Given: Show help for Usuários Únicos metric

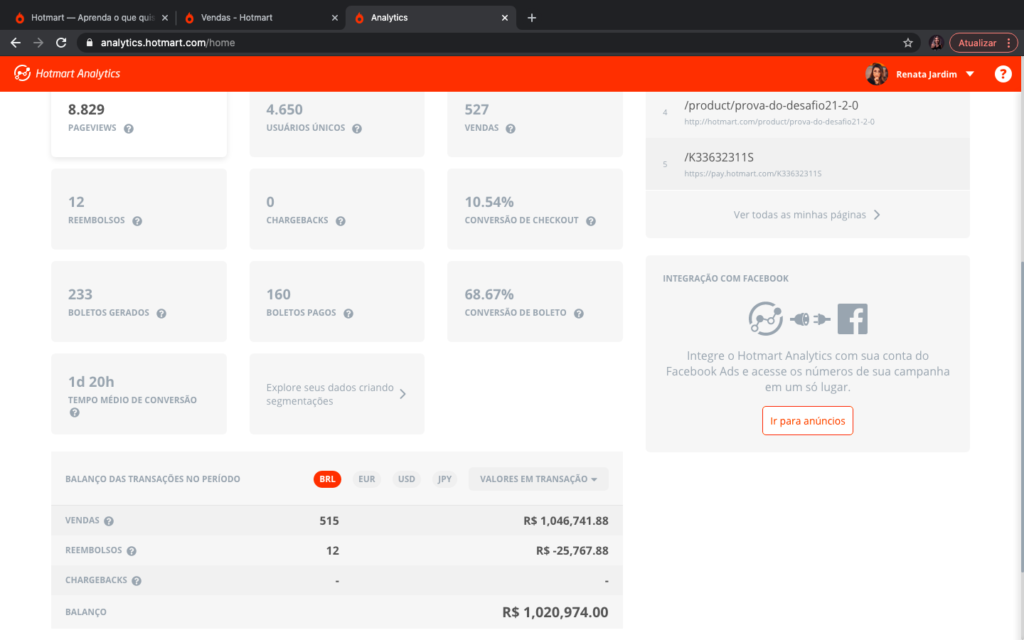Looking at the screenshot, I should point(357,129).
